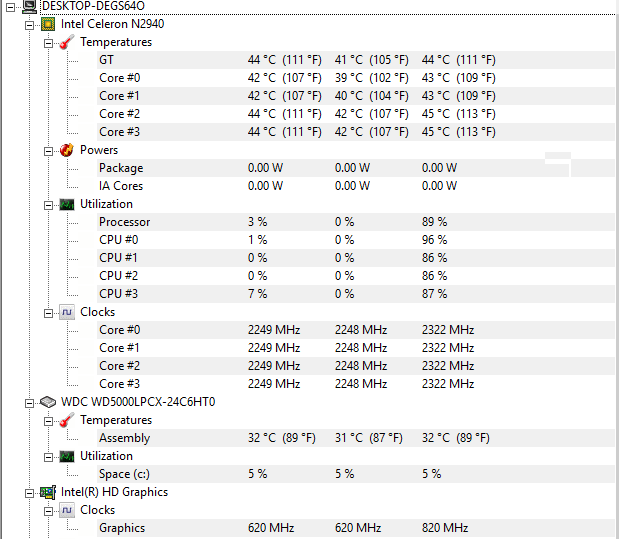Collapse the Intel(R) HD Graphics node
The image size is (619, 539).
coord(30,492)
